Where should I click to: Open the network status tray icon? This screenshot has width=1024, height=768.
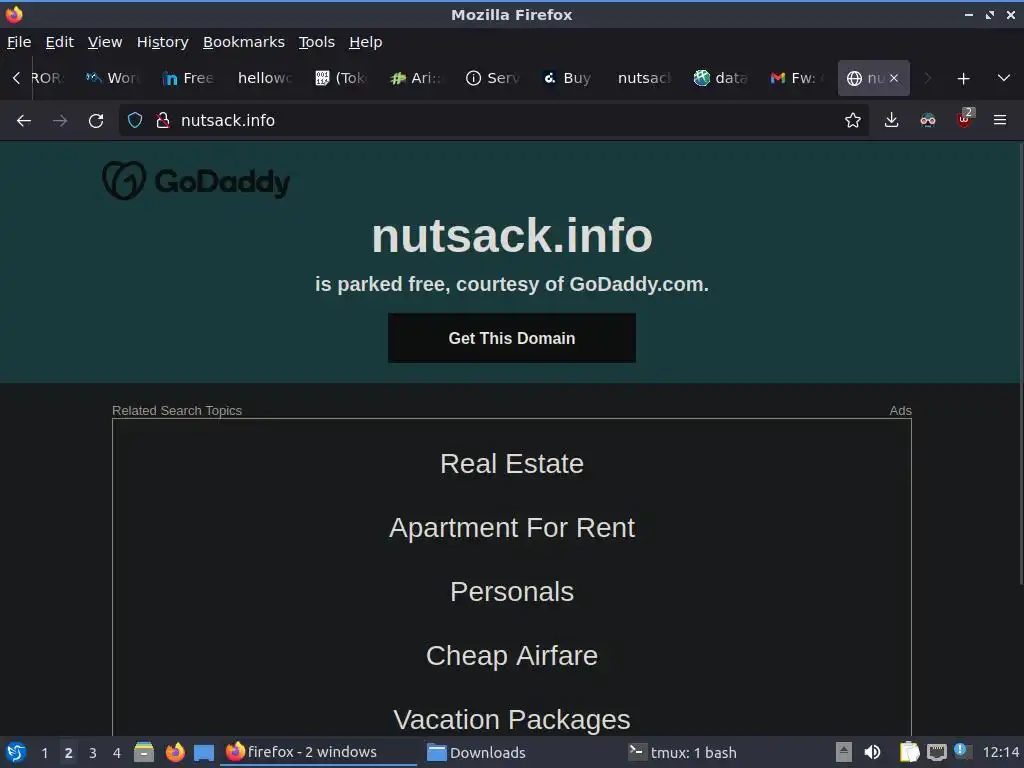point(937,752)
